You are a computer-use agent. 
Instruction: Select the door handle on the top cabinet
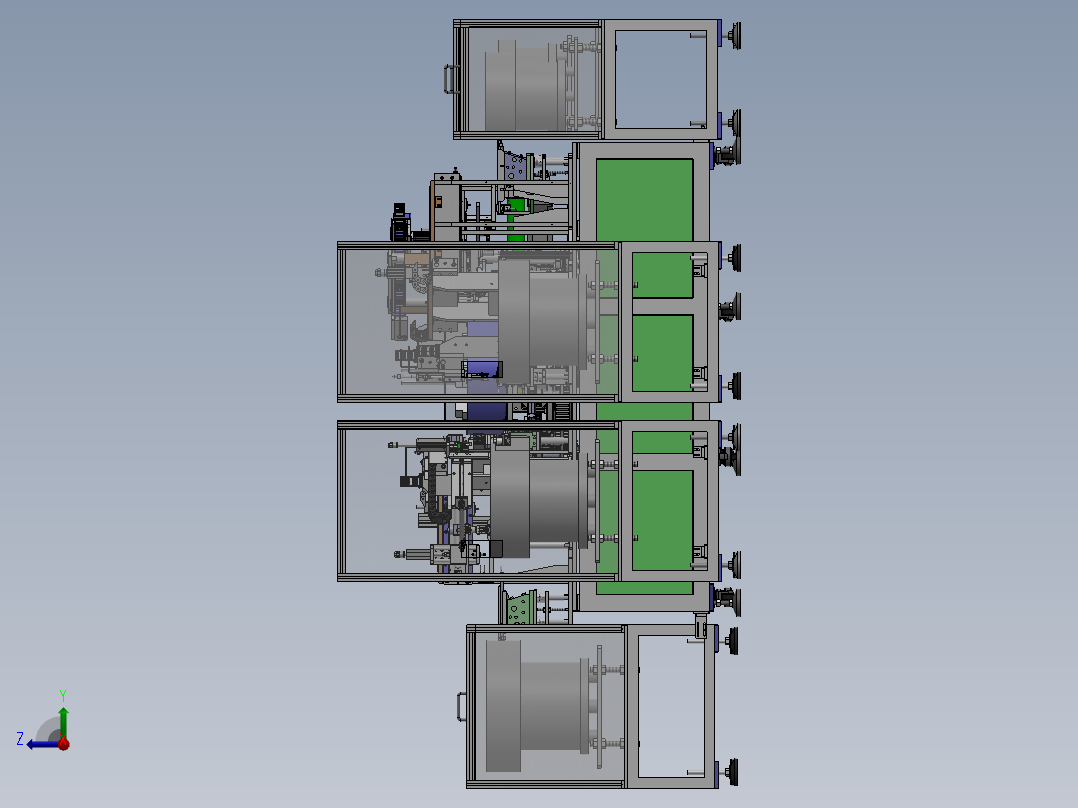pyautogui.click(x=451, y=79)
